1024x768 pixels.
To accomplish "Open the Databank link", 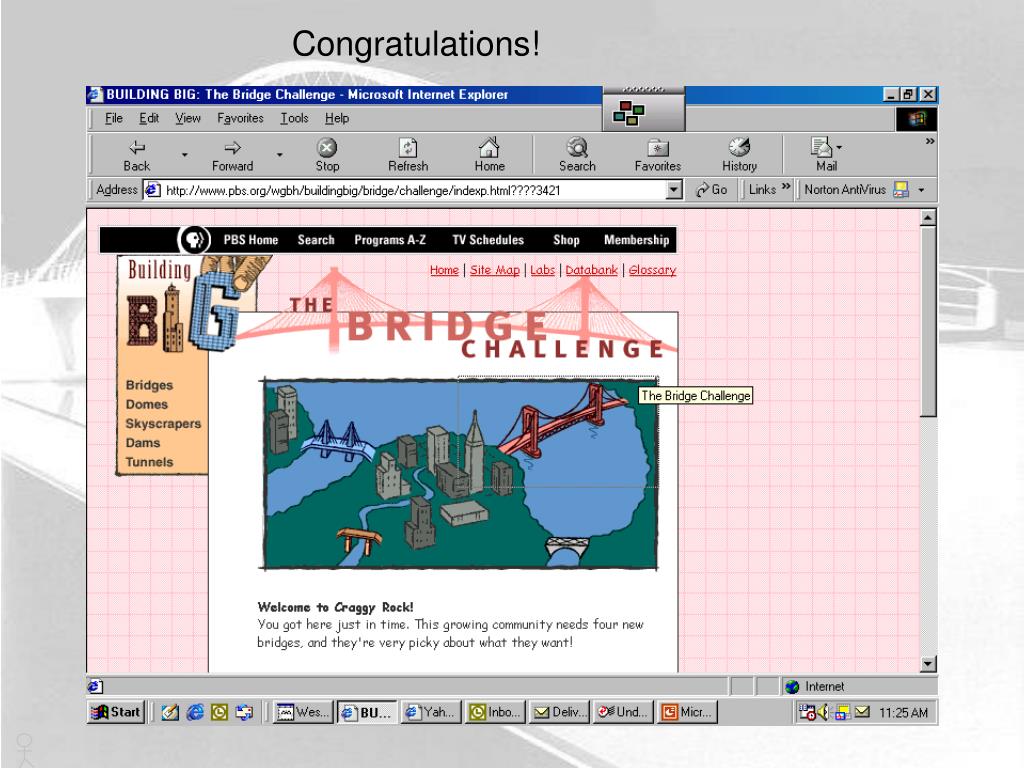I will point(592,270).
